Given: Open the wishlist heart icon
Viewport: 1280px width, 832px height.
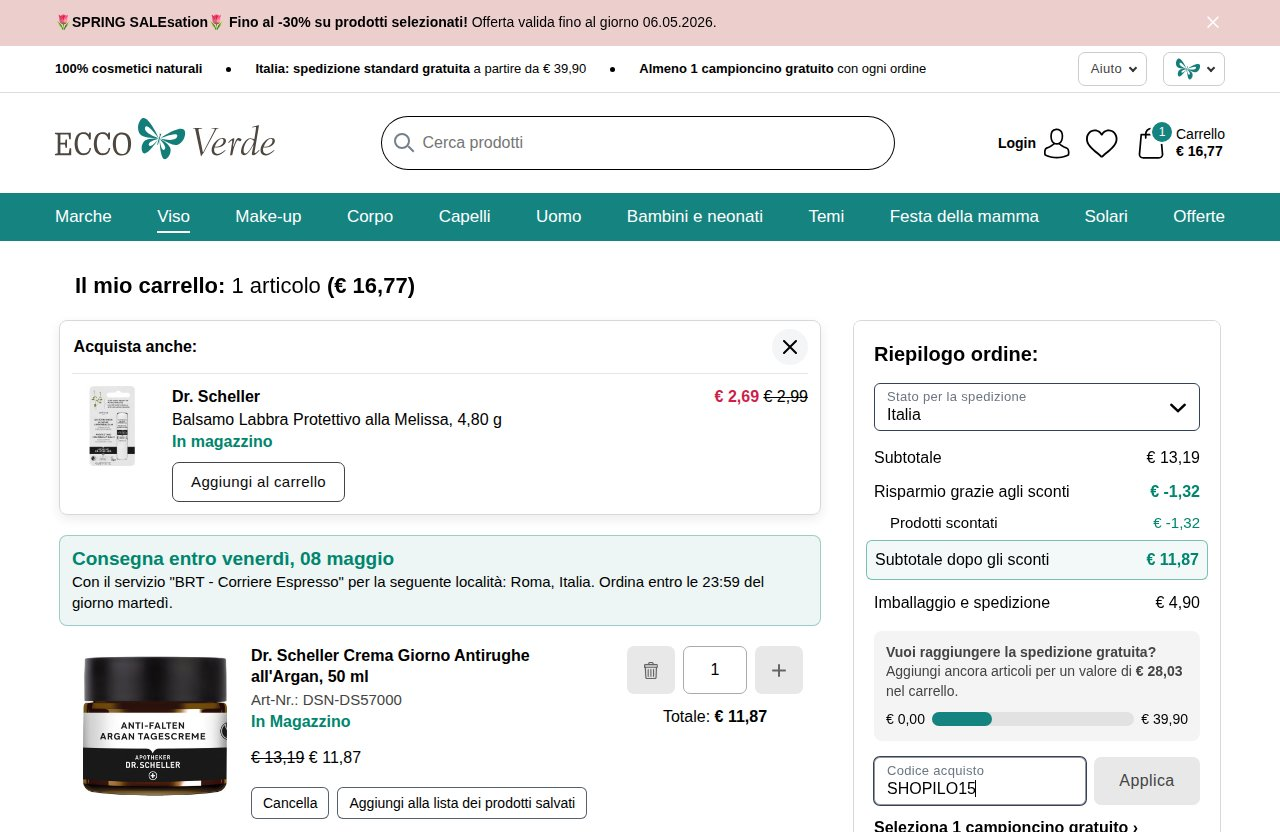Looking at the screenshot, I should (1102, 144).
